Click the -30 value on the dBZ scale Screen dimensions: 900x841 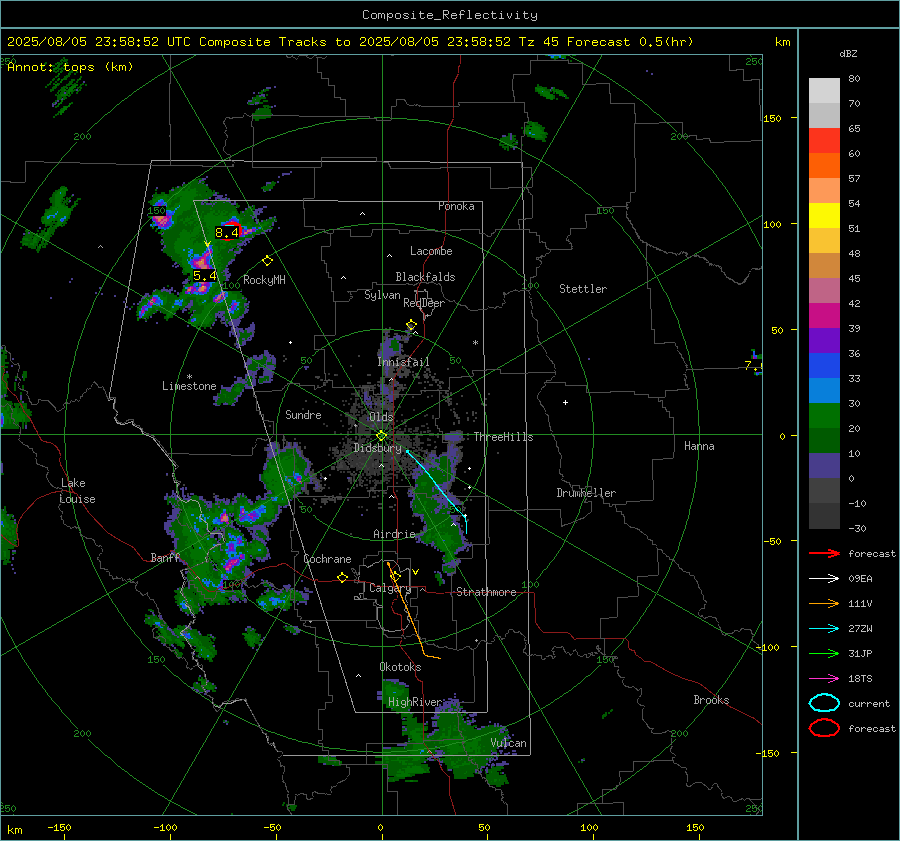[858, 528]
